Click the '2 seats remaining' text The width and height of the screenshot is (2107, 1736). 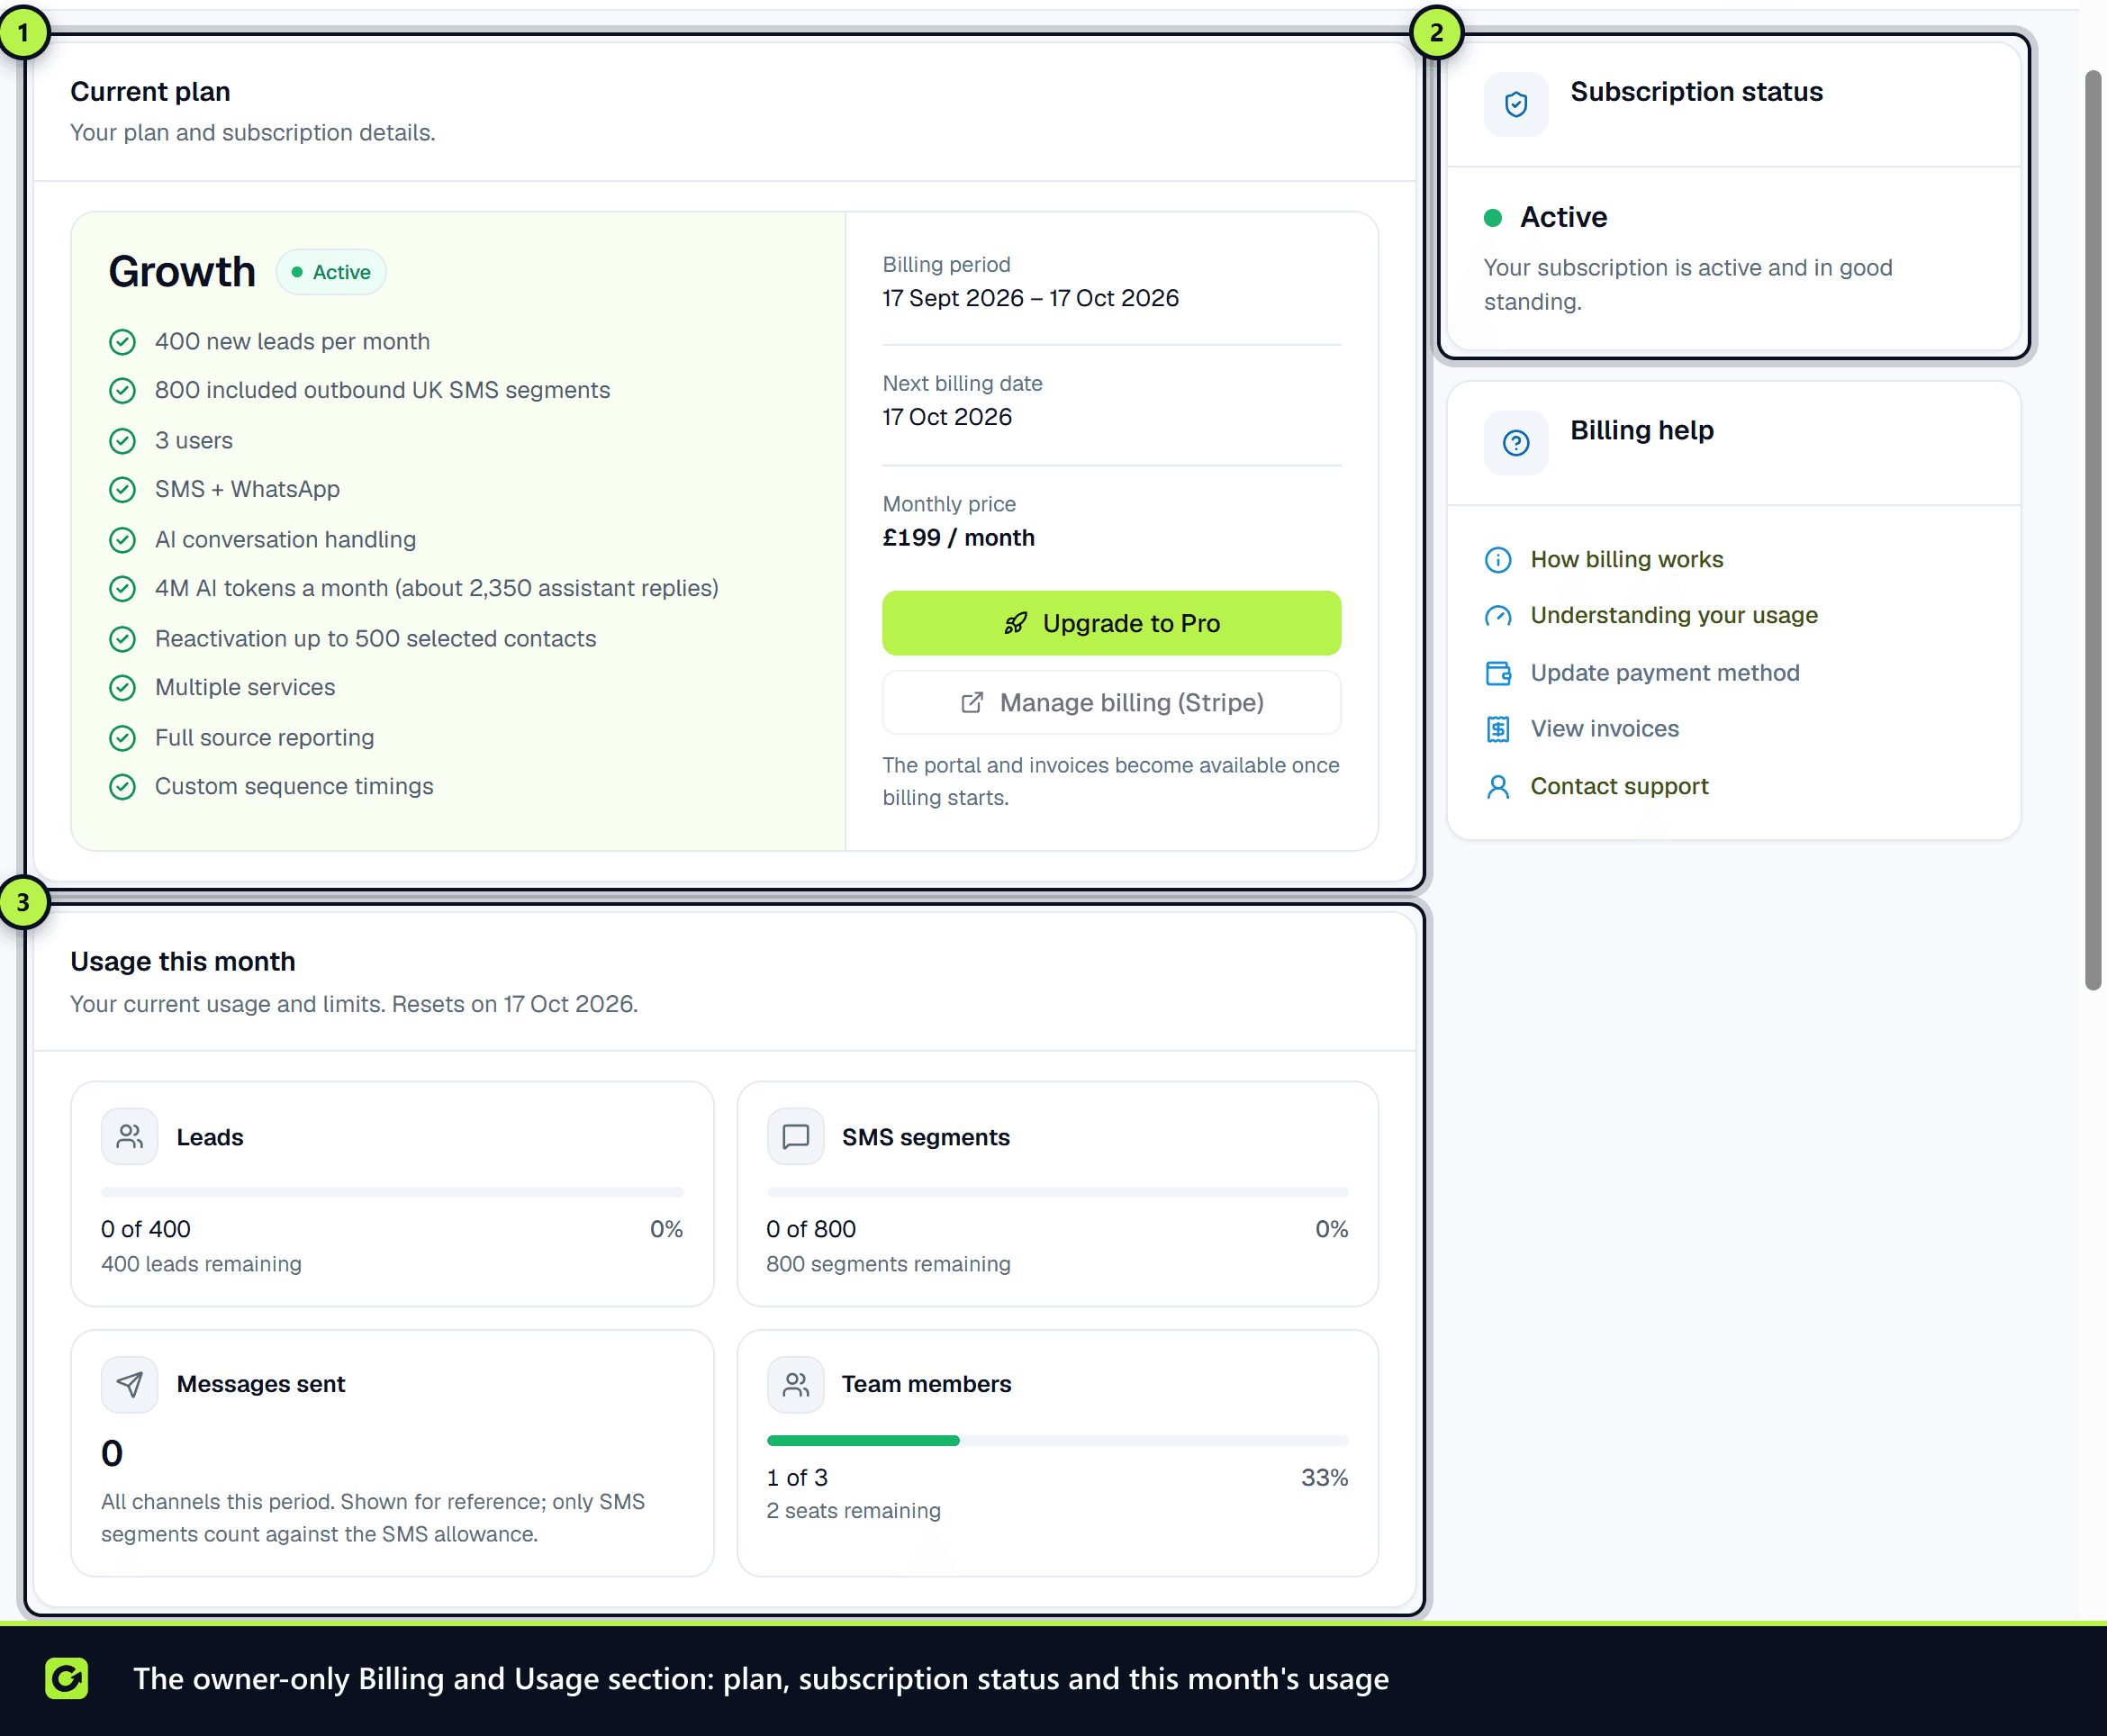(853, 1511)
